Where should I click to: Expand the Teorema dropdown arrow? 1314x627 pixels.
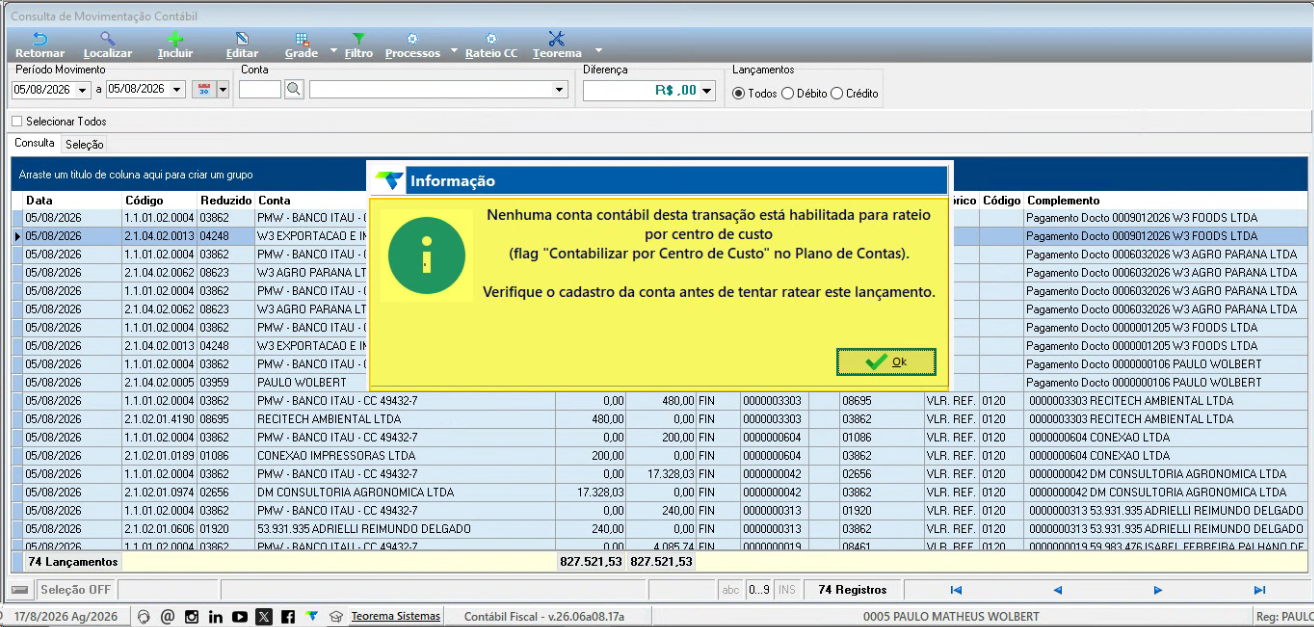(x=598, y=50)
